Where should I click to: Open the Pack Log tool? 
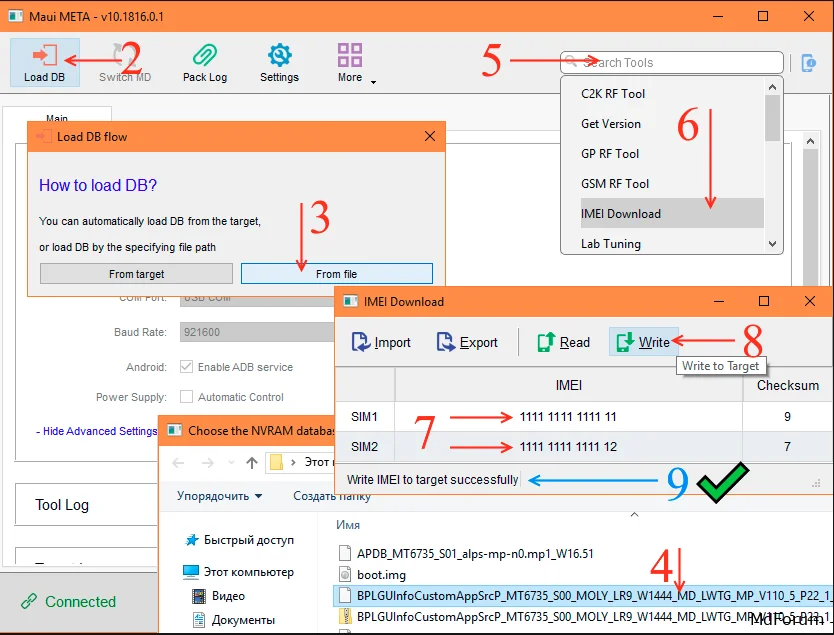204,56
